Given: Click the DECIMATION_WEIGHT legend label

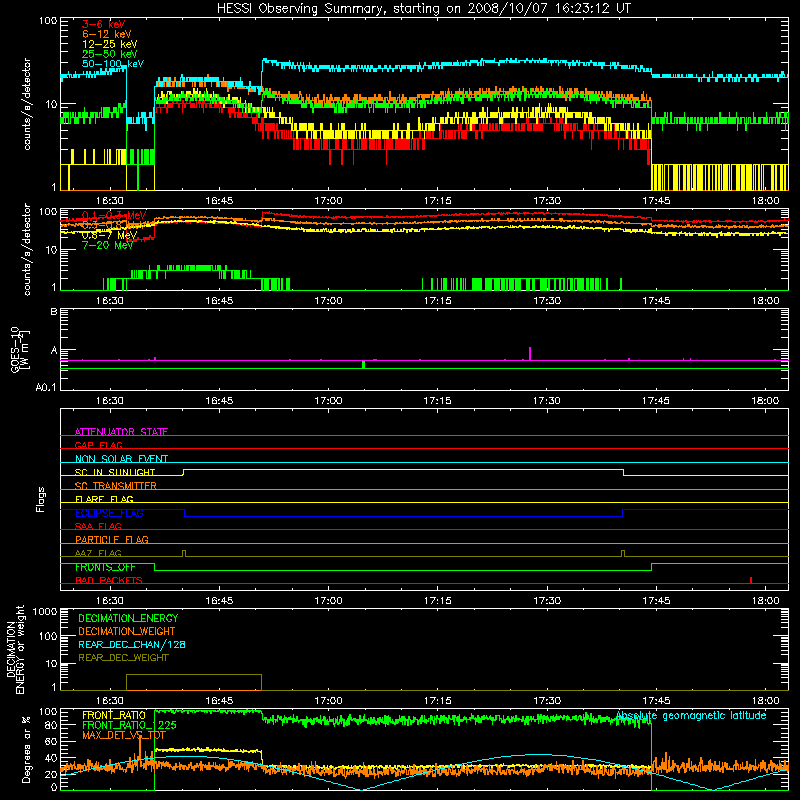Looking at the screenshot, I should point(127,631).
